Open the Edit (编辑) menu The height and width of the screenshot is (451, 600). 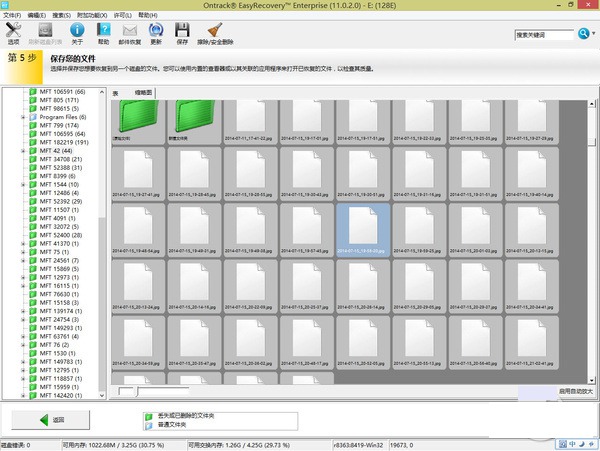point(37,15)
